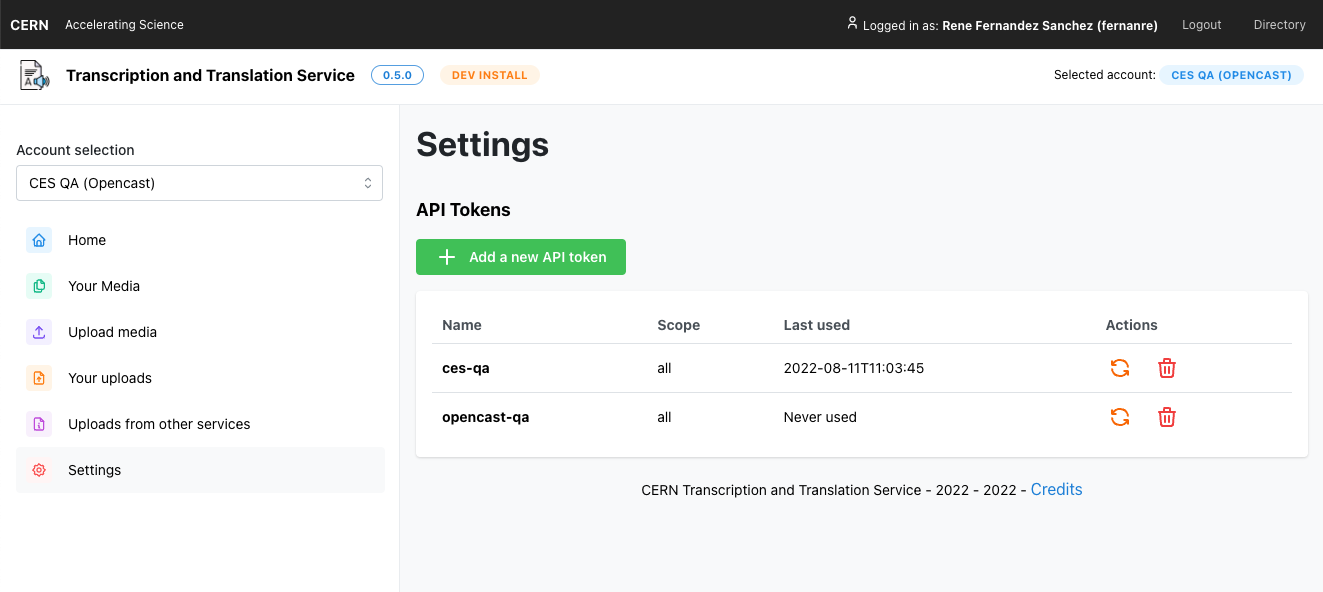
Task: Select the ces-qa token name
Action: tap(465, 368)
